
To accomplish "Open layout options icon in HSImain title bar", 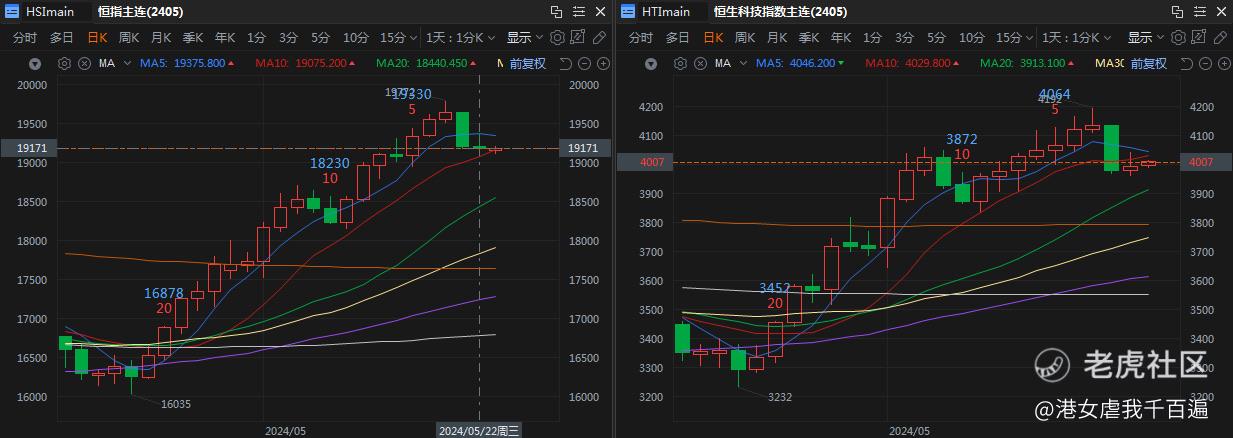I will coord(578,12).
